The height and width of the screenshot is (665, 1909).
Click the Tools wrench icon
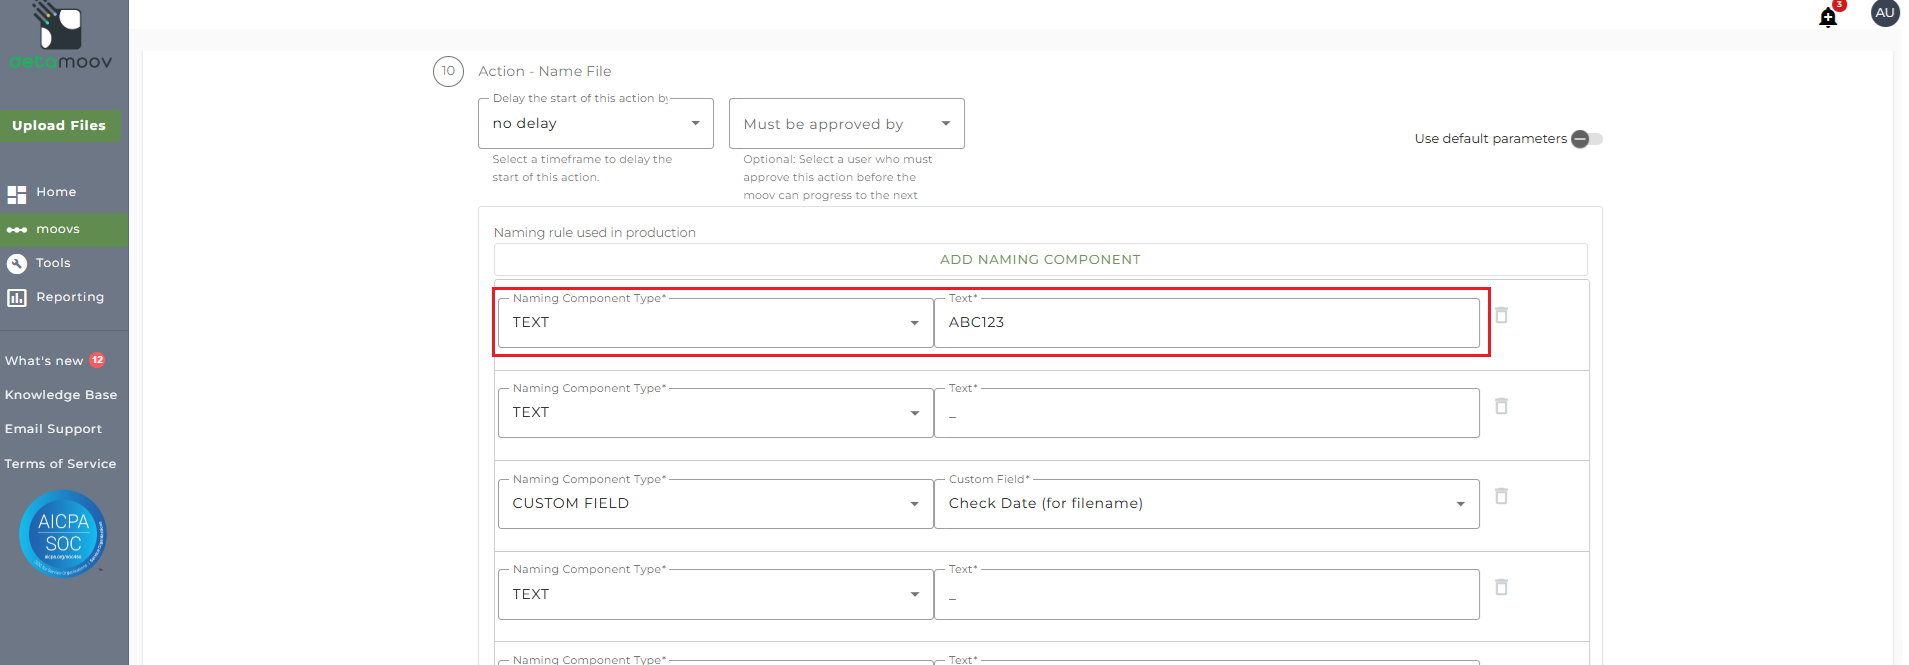point(17,264)
